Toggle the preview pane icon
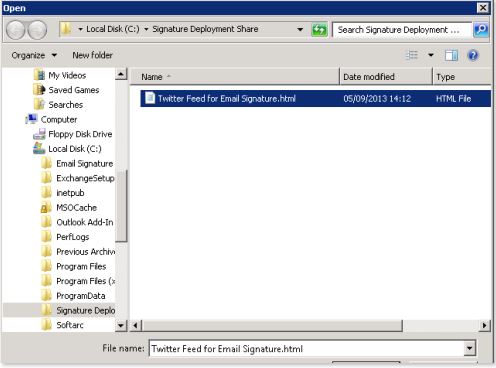The height and width of the screenshot is (368, 496). pyautogui.click(x=451, y=55)
